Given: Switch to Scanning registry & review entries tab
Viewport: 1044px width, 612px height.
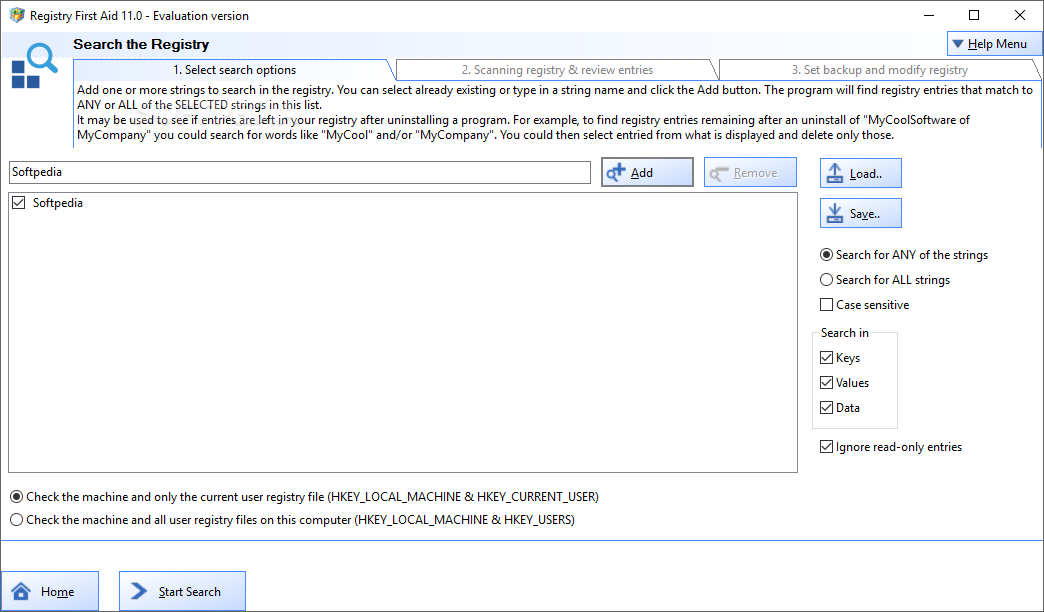Looking at the screenshot, I should (x=557, y=70).
